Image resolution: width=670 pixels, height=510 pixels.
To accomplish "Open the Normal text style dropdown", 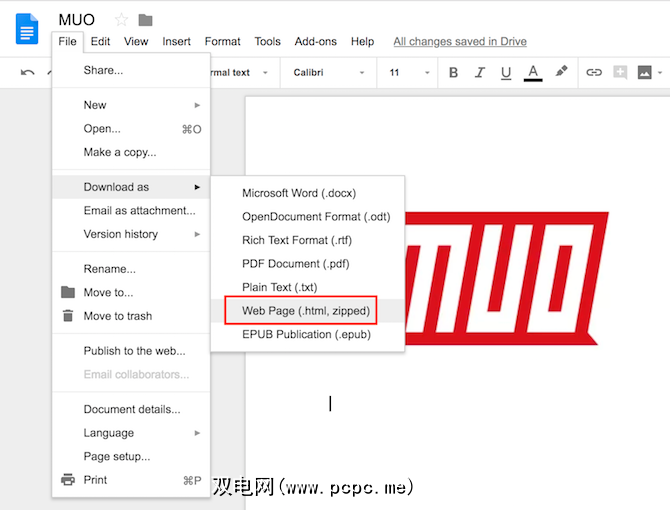I will (241, 73).
